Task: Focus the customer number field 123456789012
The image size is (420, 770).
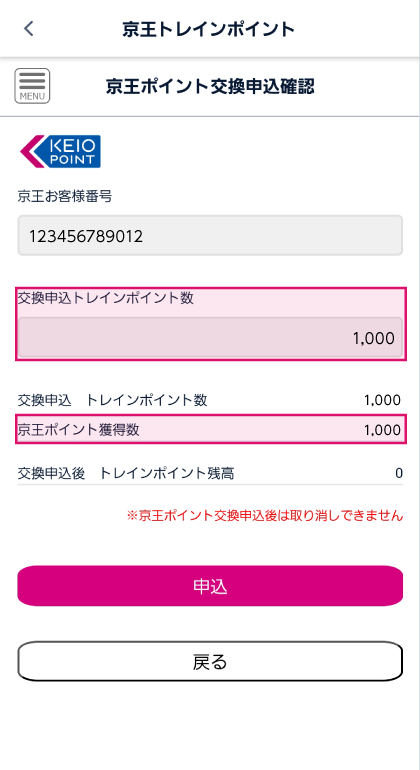Action: click(210, 235)
